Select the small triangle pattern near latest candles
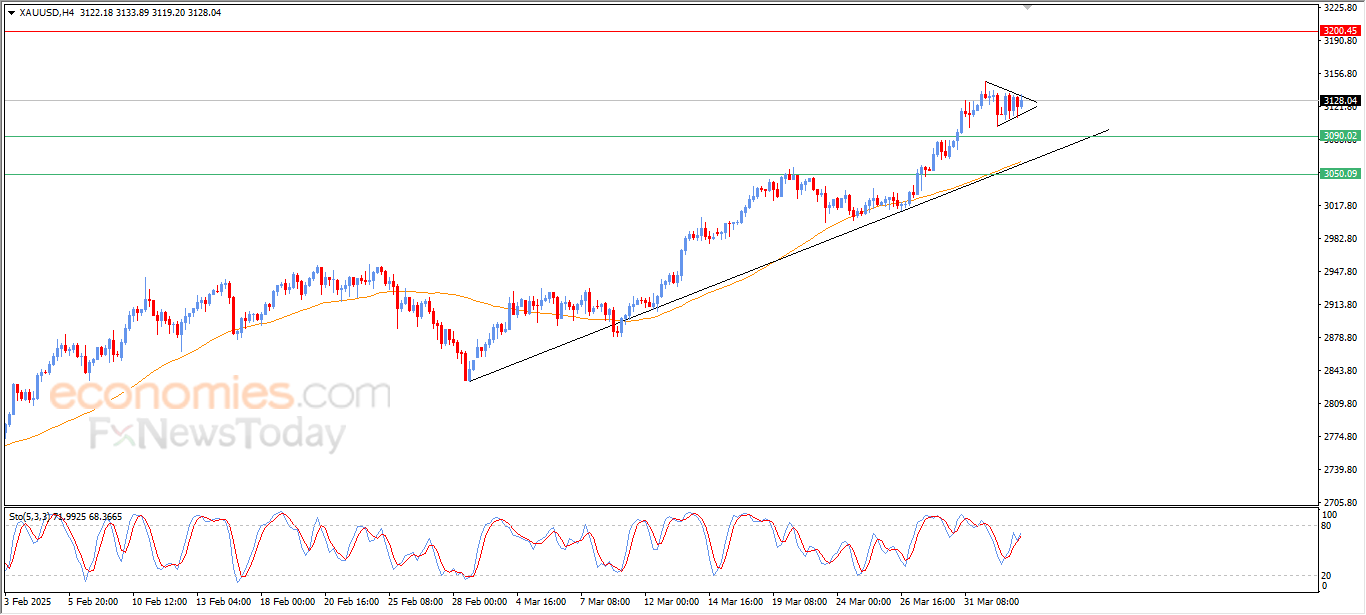Image resolution: width=1366 pixels, height=615 pixels. click(1011, 103)
